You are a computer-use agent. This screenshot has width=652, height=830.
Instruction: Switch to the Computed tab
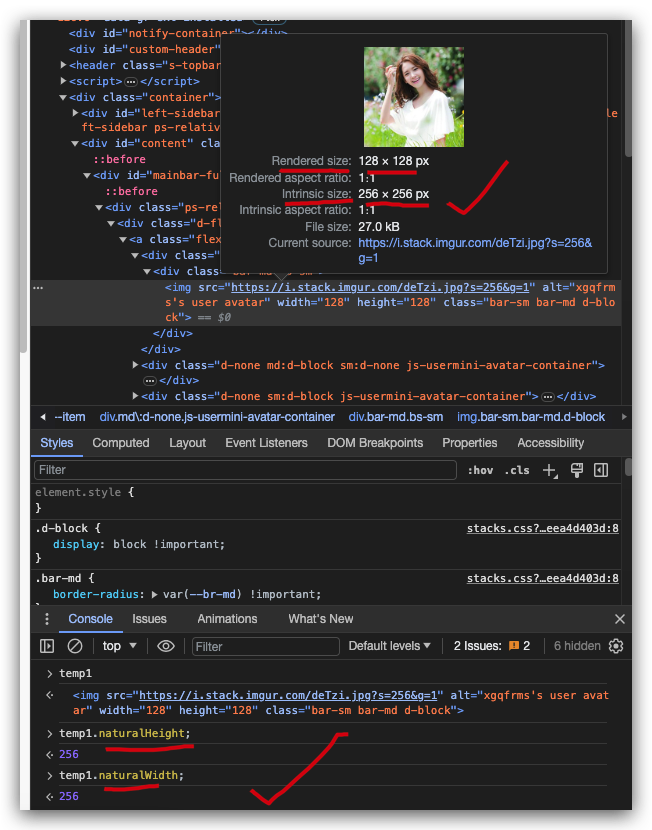pos(121,443)
